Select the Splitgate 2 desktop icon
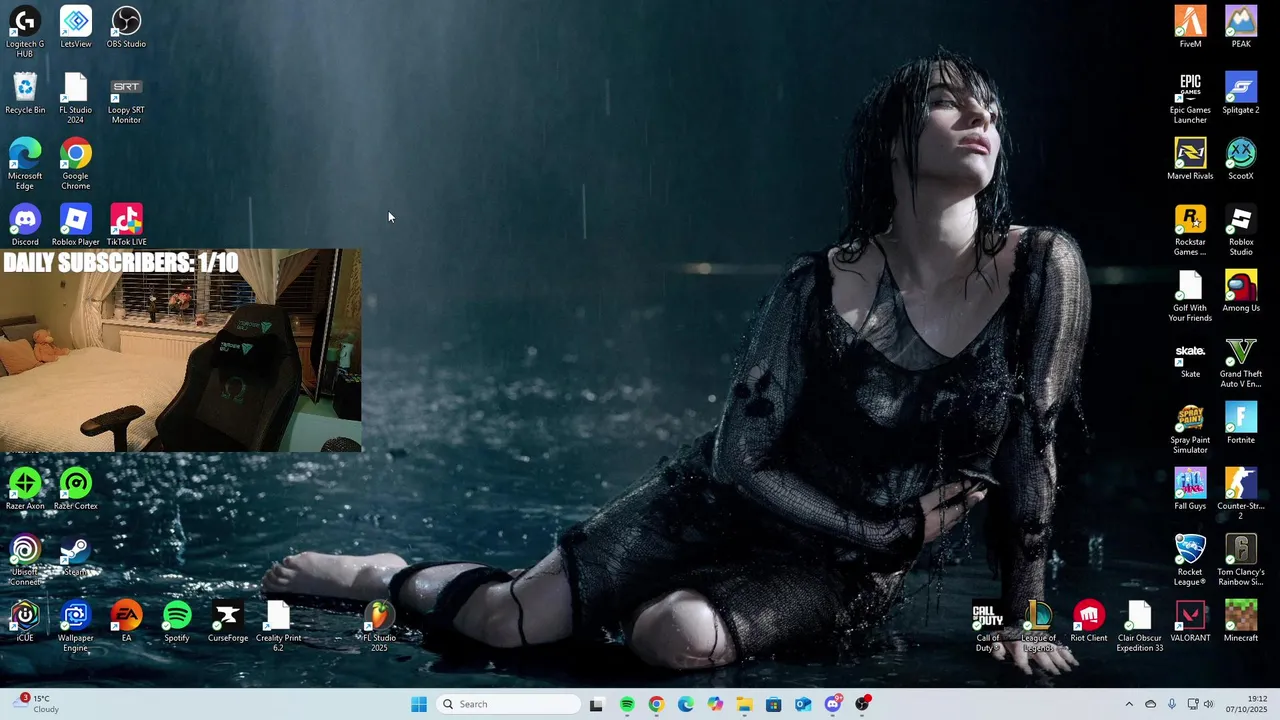The width and height of the screenshot is (1280, 720). [1241, 94]
